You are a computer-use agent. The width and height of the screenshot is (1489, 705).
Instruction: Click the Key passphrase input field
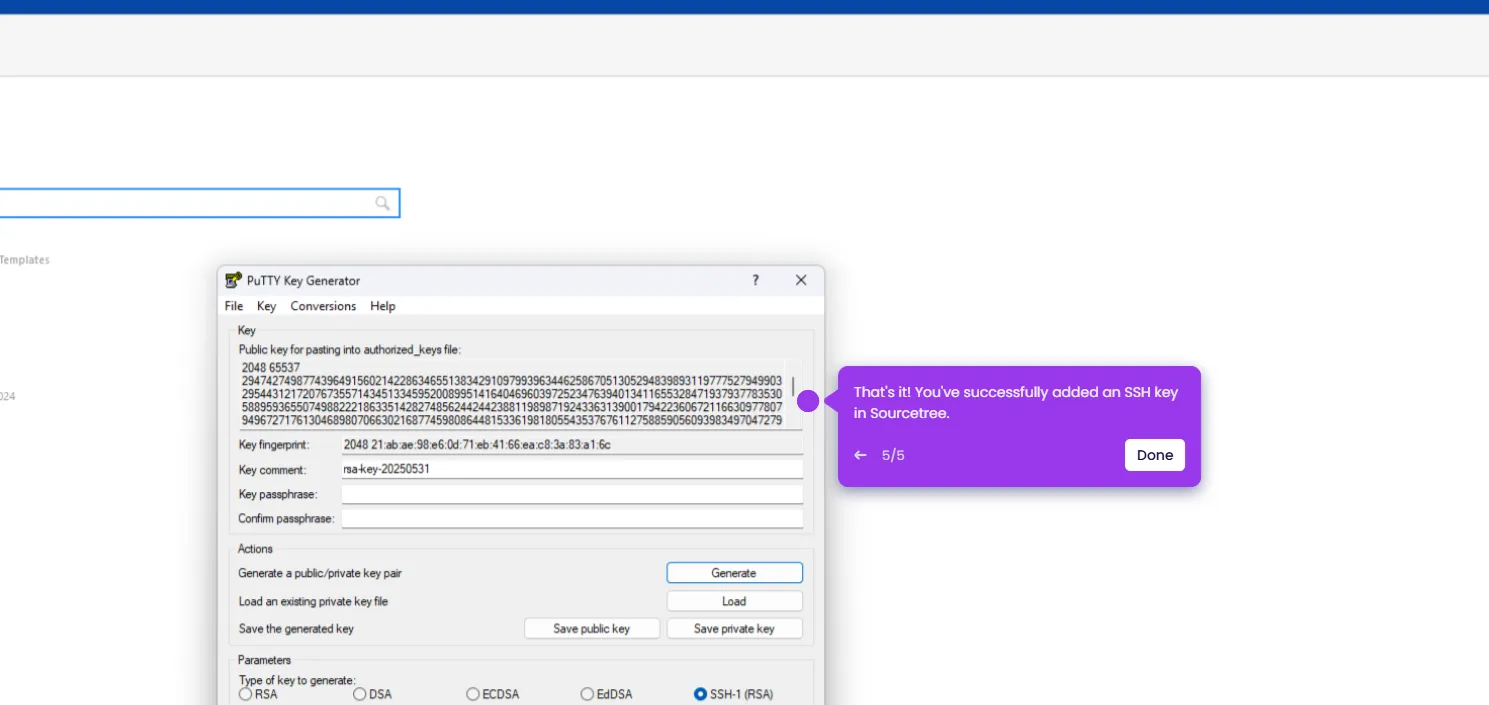pos(572,494)
